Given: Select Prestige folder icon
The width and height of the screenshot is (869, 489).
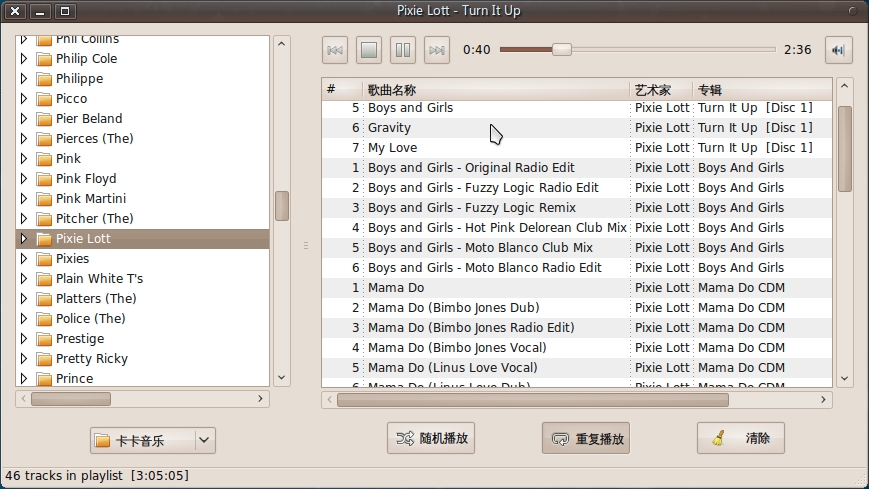Looking at the screenshot, I should pyautogui.click(x=44, y=338).
